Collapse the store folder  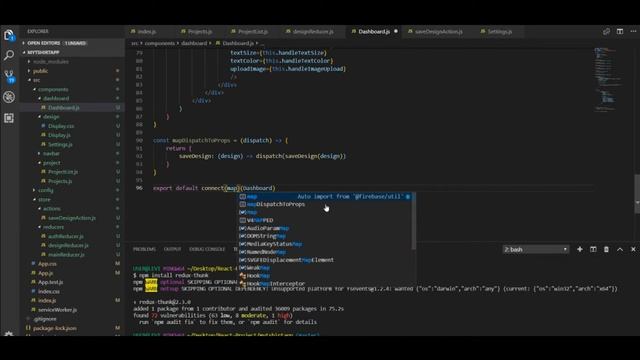click(x=34, y=200)
